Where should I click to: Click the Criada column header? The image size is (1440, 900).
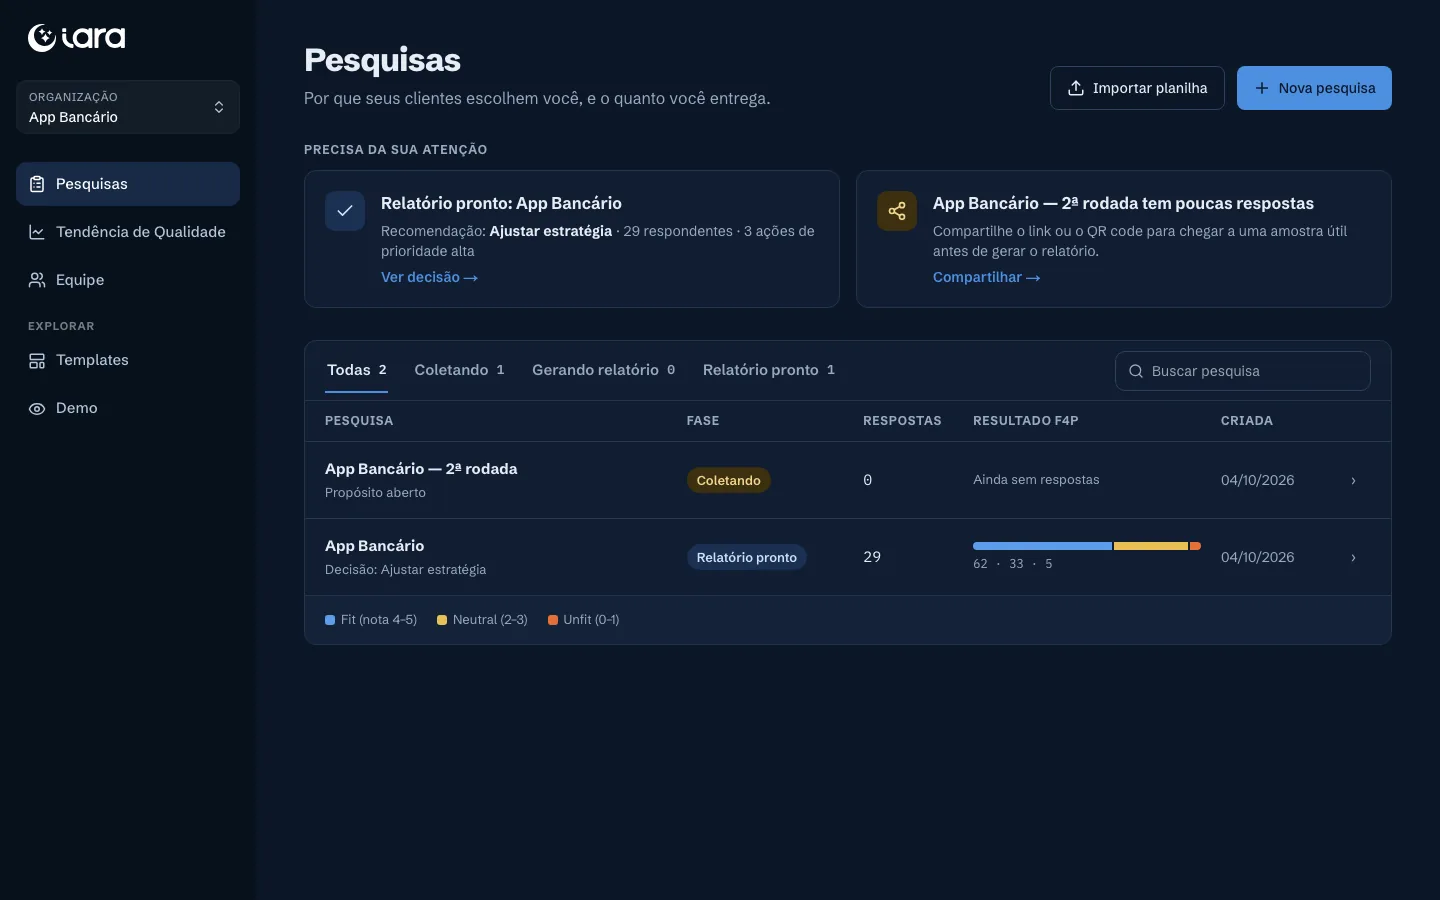1247,421
